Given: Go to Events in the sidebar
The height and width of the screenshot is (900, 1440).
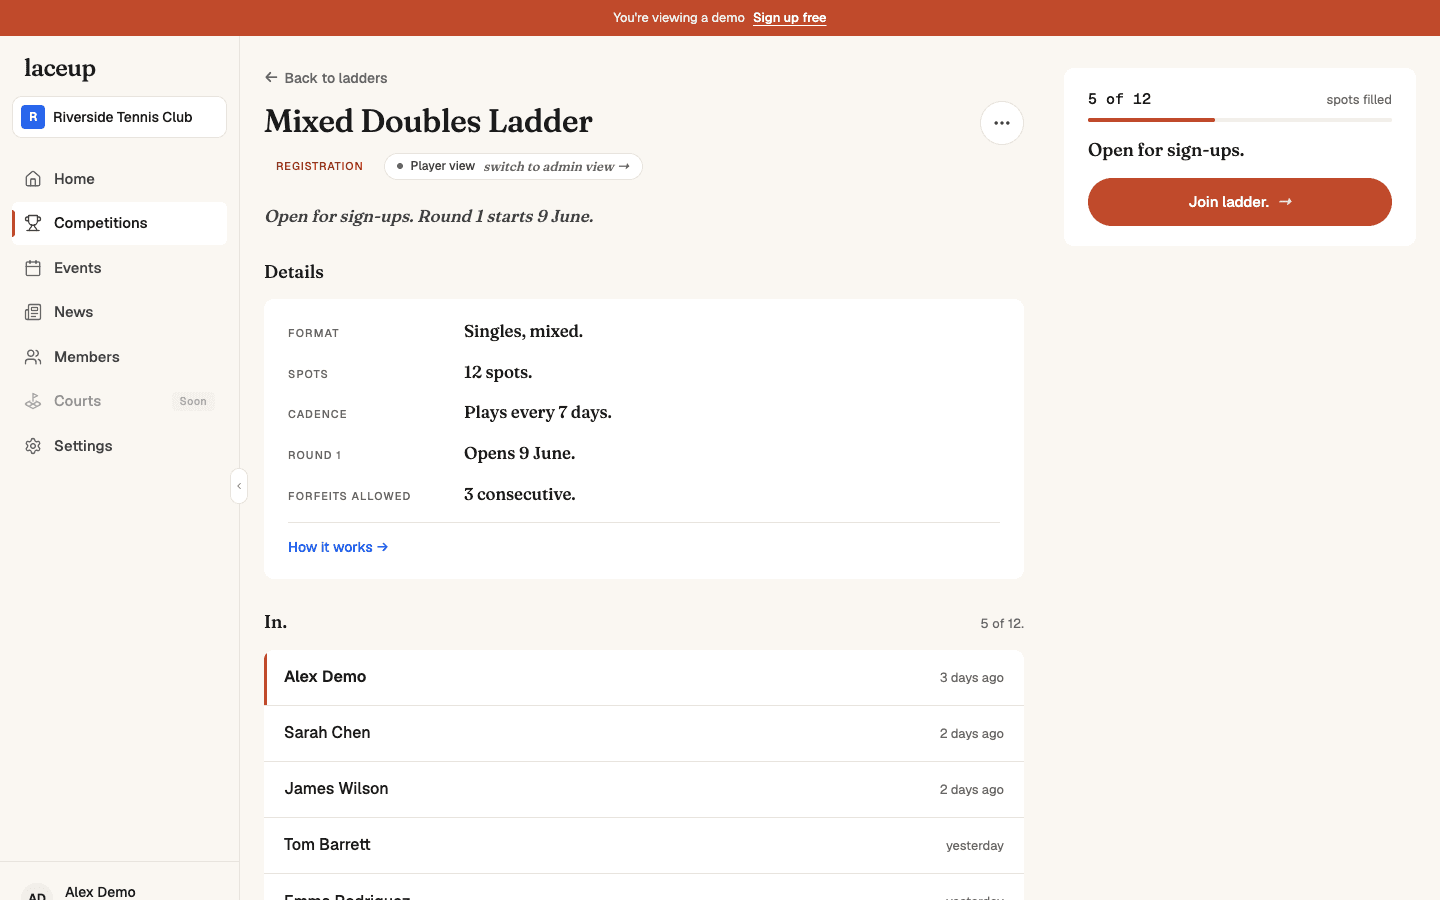Looking at the screenshot, I should coord(119,268).
